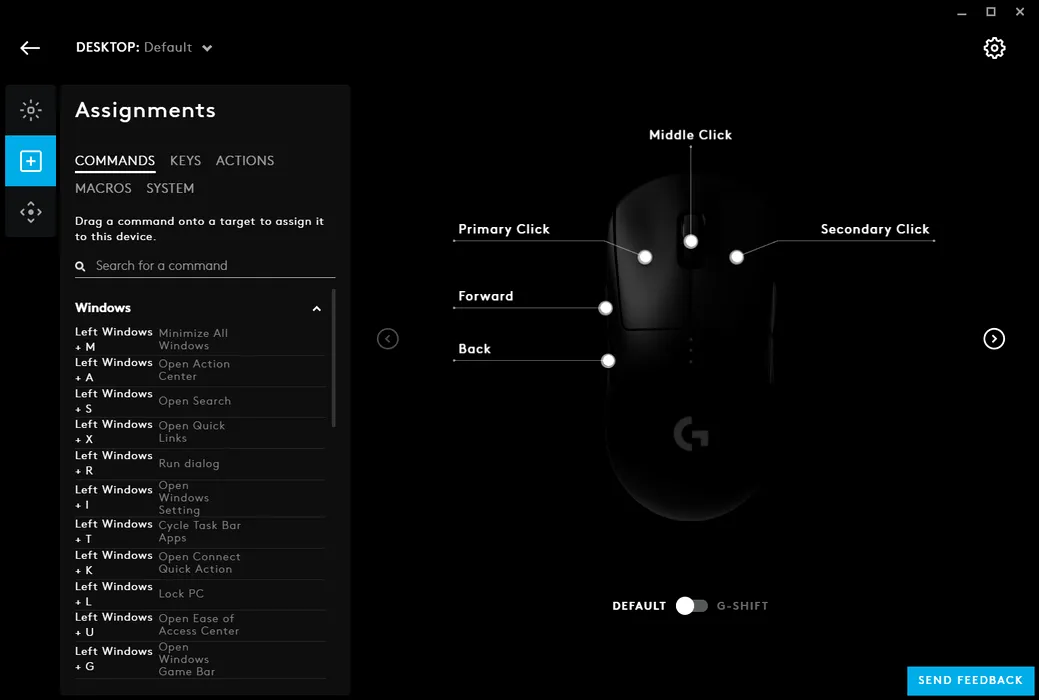Click the SEND FEEDBACK button
1039x700 pixels.
point(970,680)
